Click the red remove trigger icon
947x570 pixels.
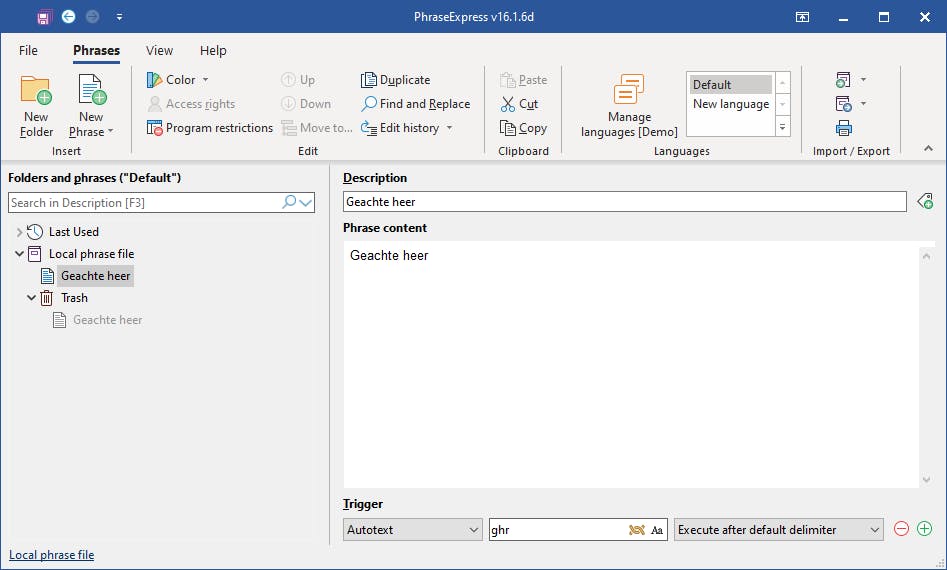[x=901, y=530]
